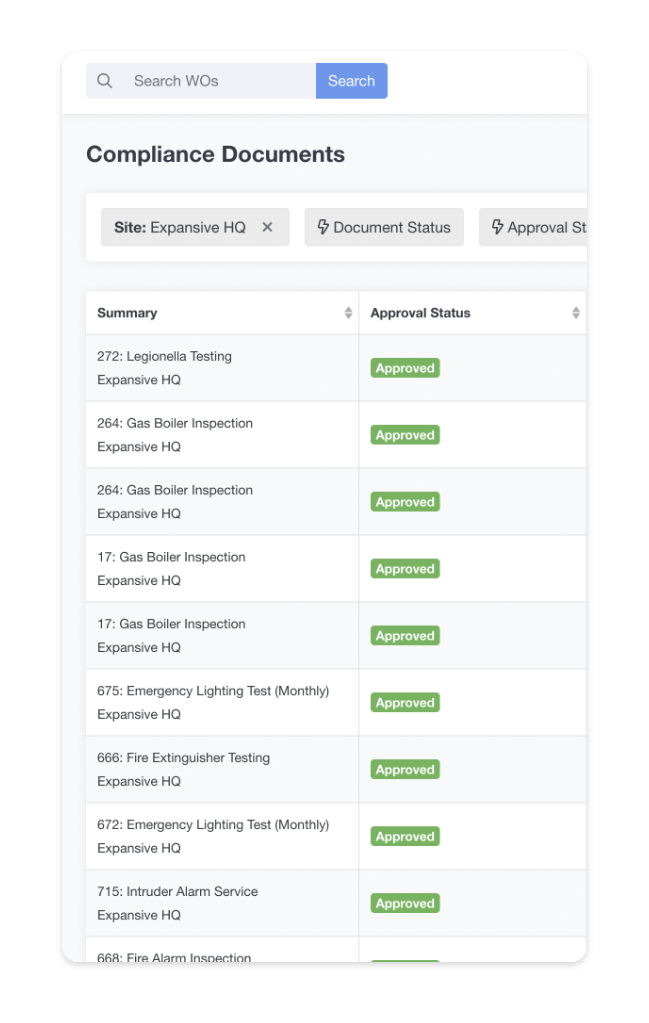This screenshot has width=649, height=1023.
Task: Click Approved badge for Fire Extinguisher Testing
Action: pos(405,769)
